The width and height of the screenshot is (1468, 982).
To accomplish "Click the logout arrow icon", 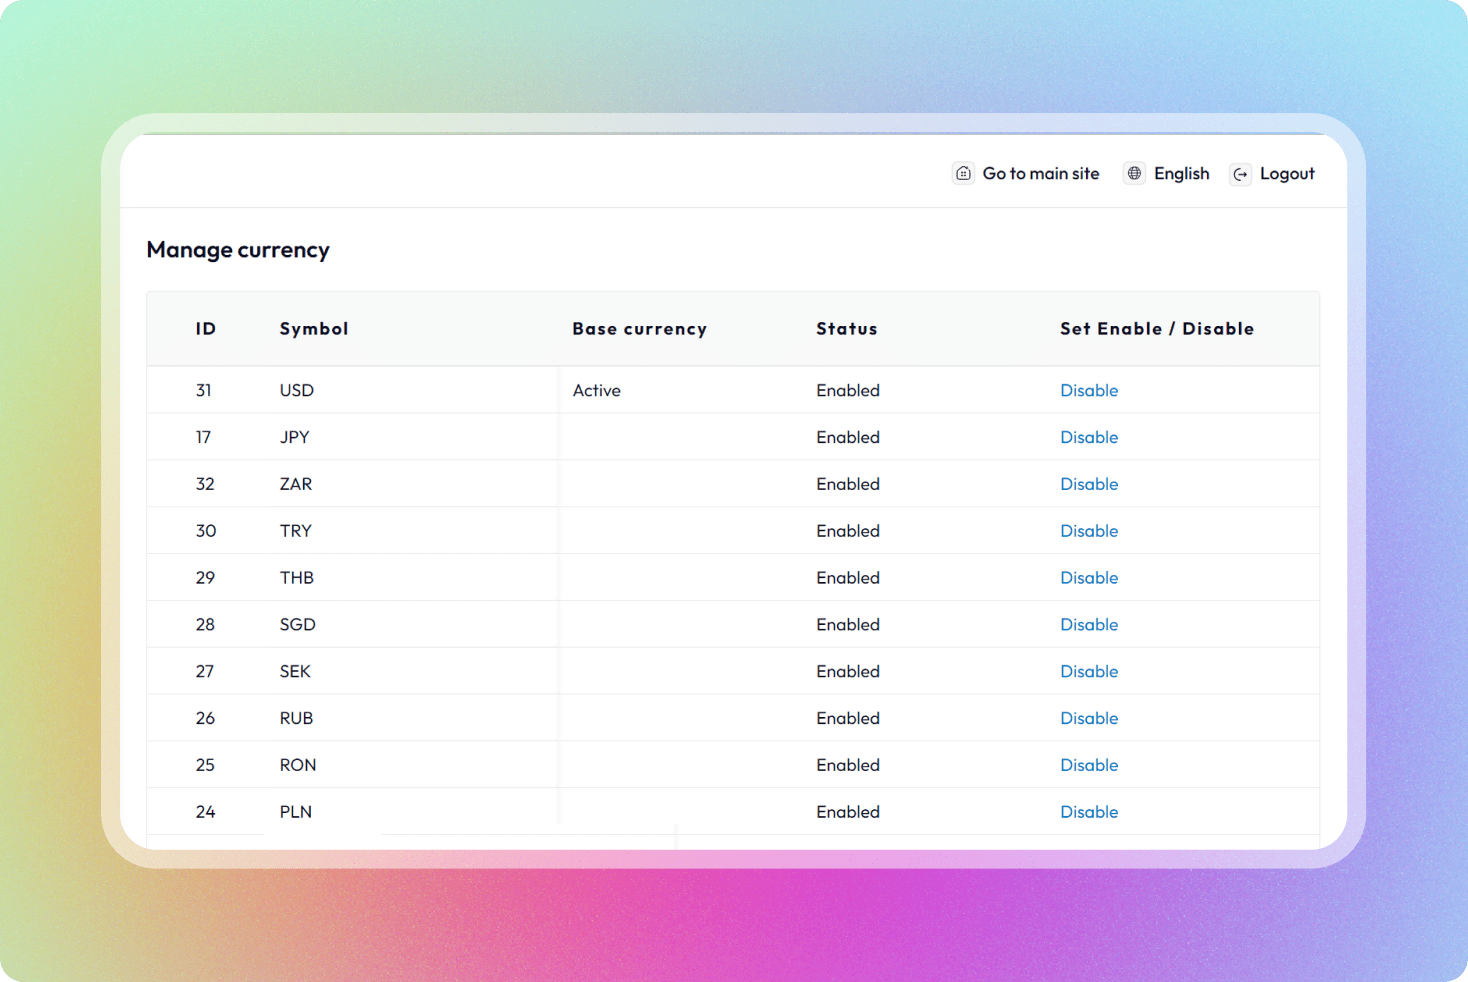I will tap(1240, 174).
